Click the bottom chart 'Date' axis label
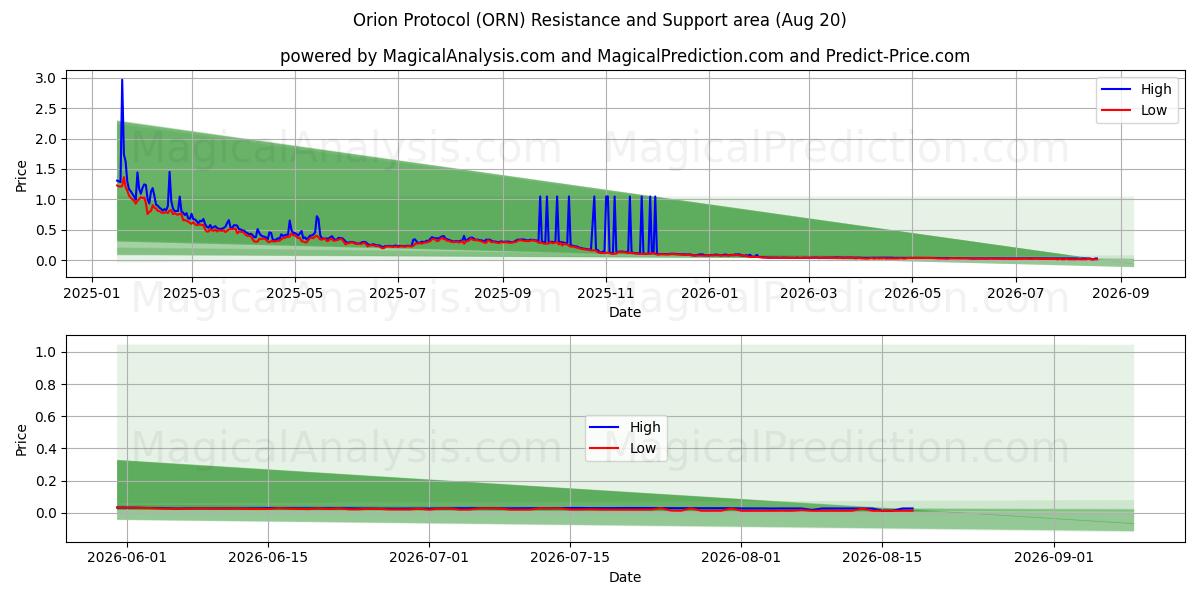The height and width of the screenshot is (600, 1200). pos(625,577)
